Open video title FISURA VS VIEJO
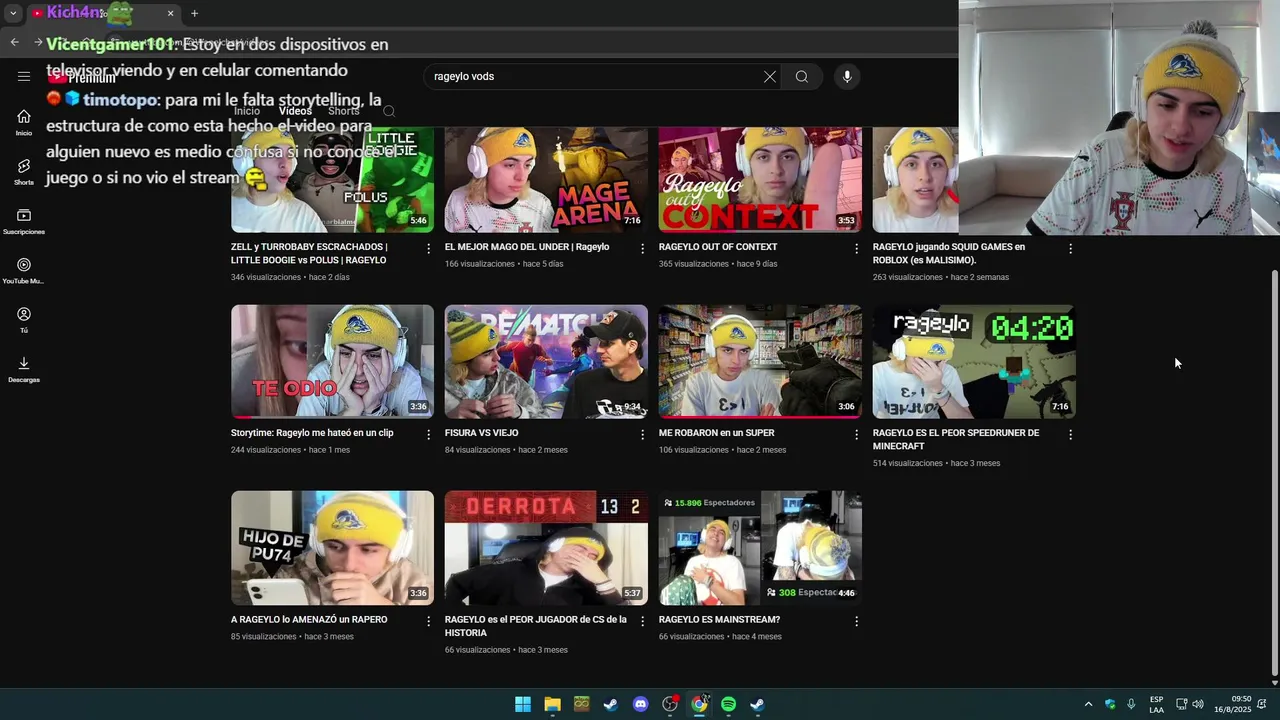 (x=481, y=433)
